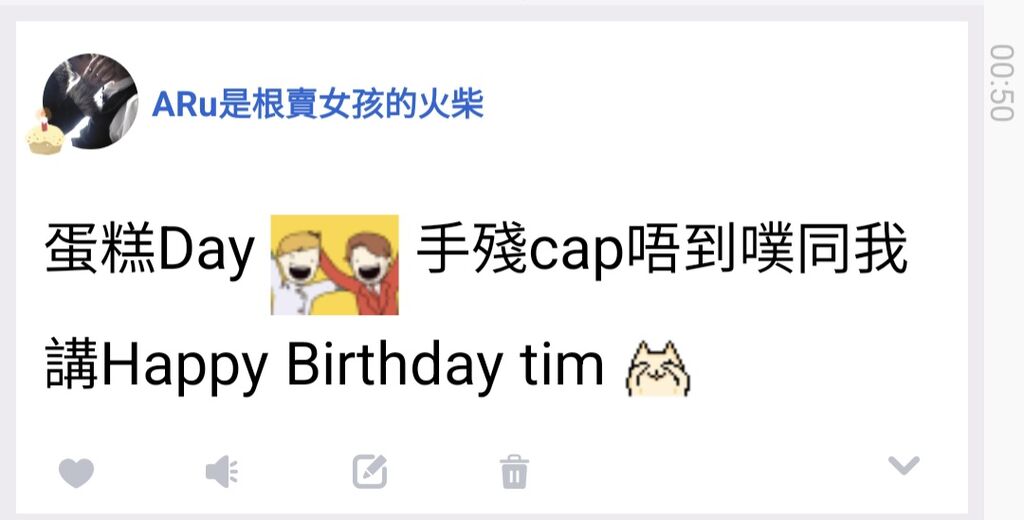The image size is (1024, 520).
Task: Expand post options with the down chevron
Action: click(x=904, y=465)
